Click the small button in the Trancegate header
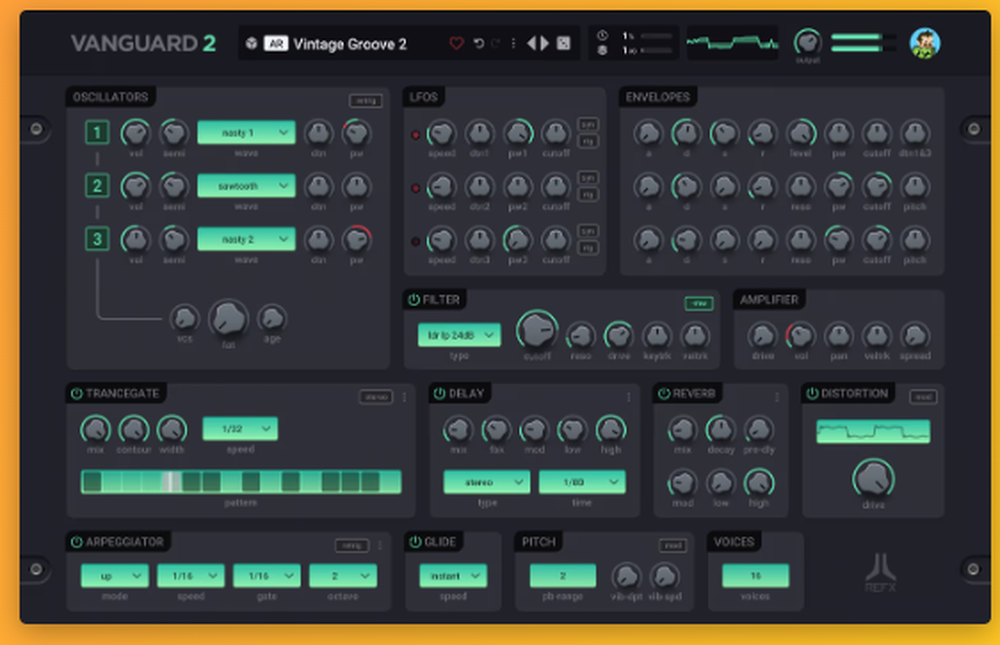This screenshot has height=645, width=1000. 376,397
